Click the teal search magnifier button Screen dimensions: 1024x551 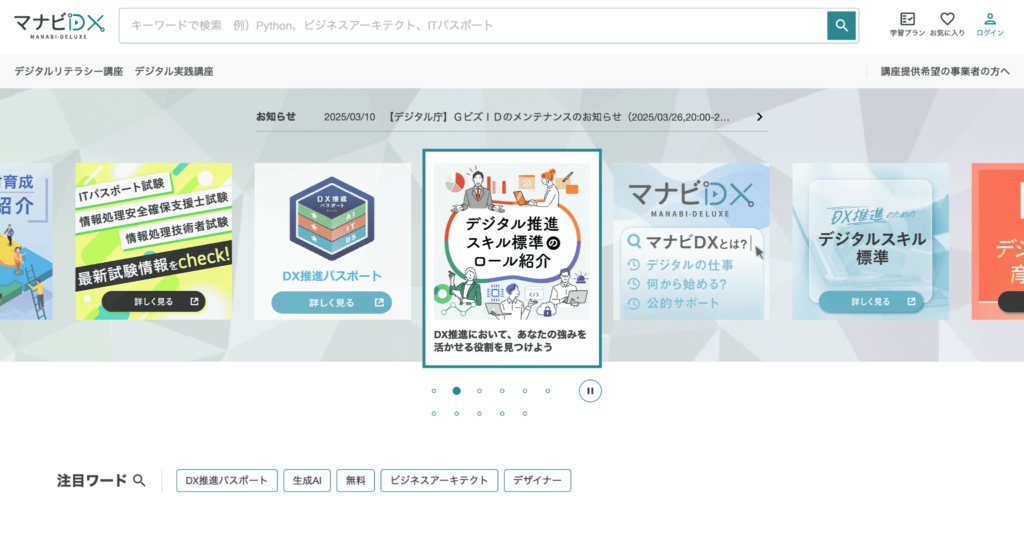[x=841, y=25]
